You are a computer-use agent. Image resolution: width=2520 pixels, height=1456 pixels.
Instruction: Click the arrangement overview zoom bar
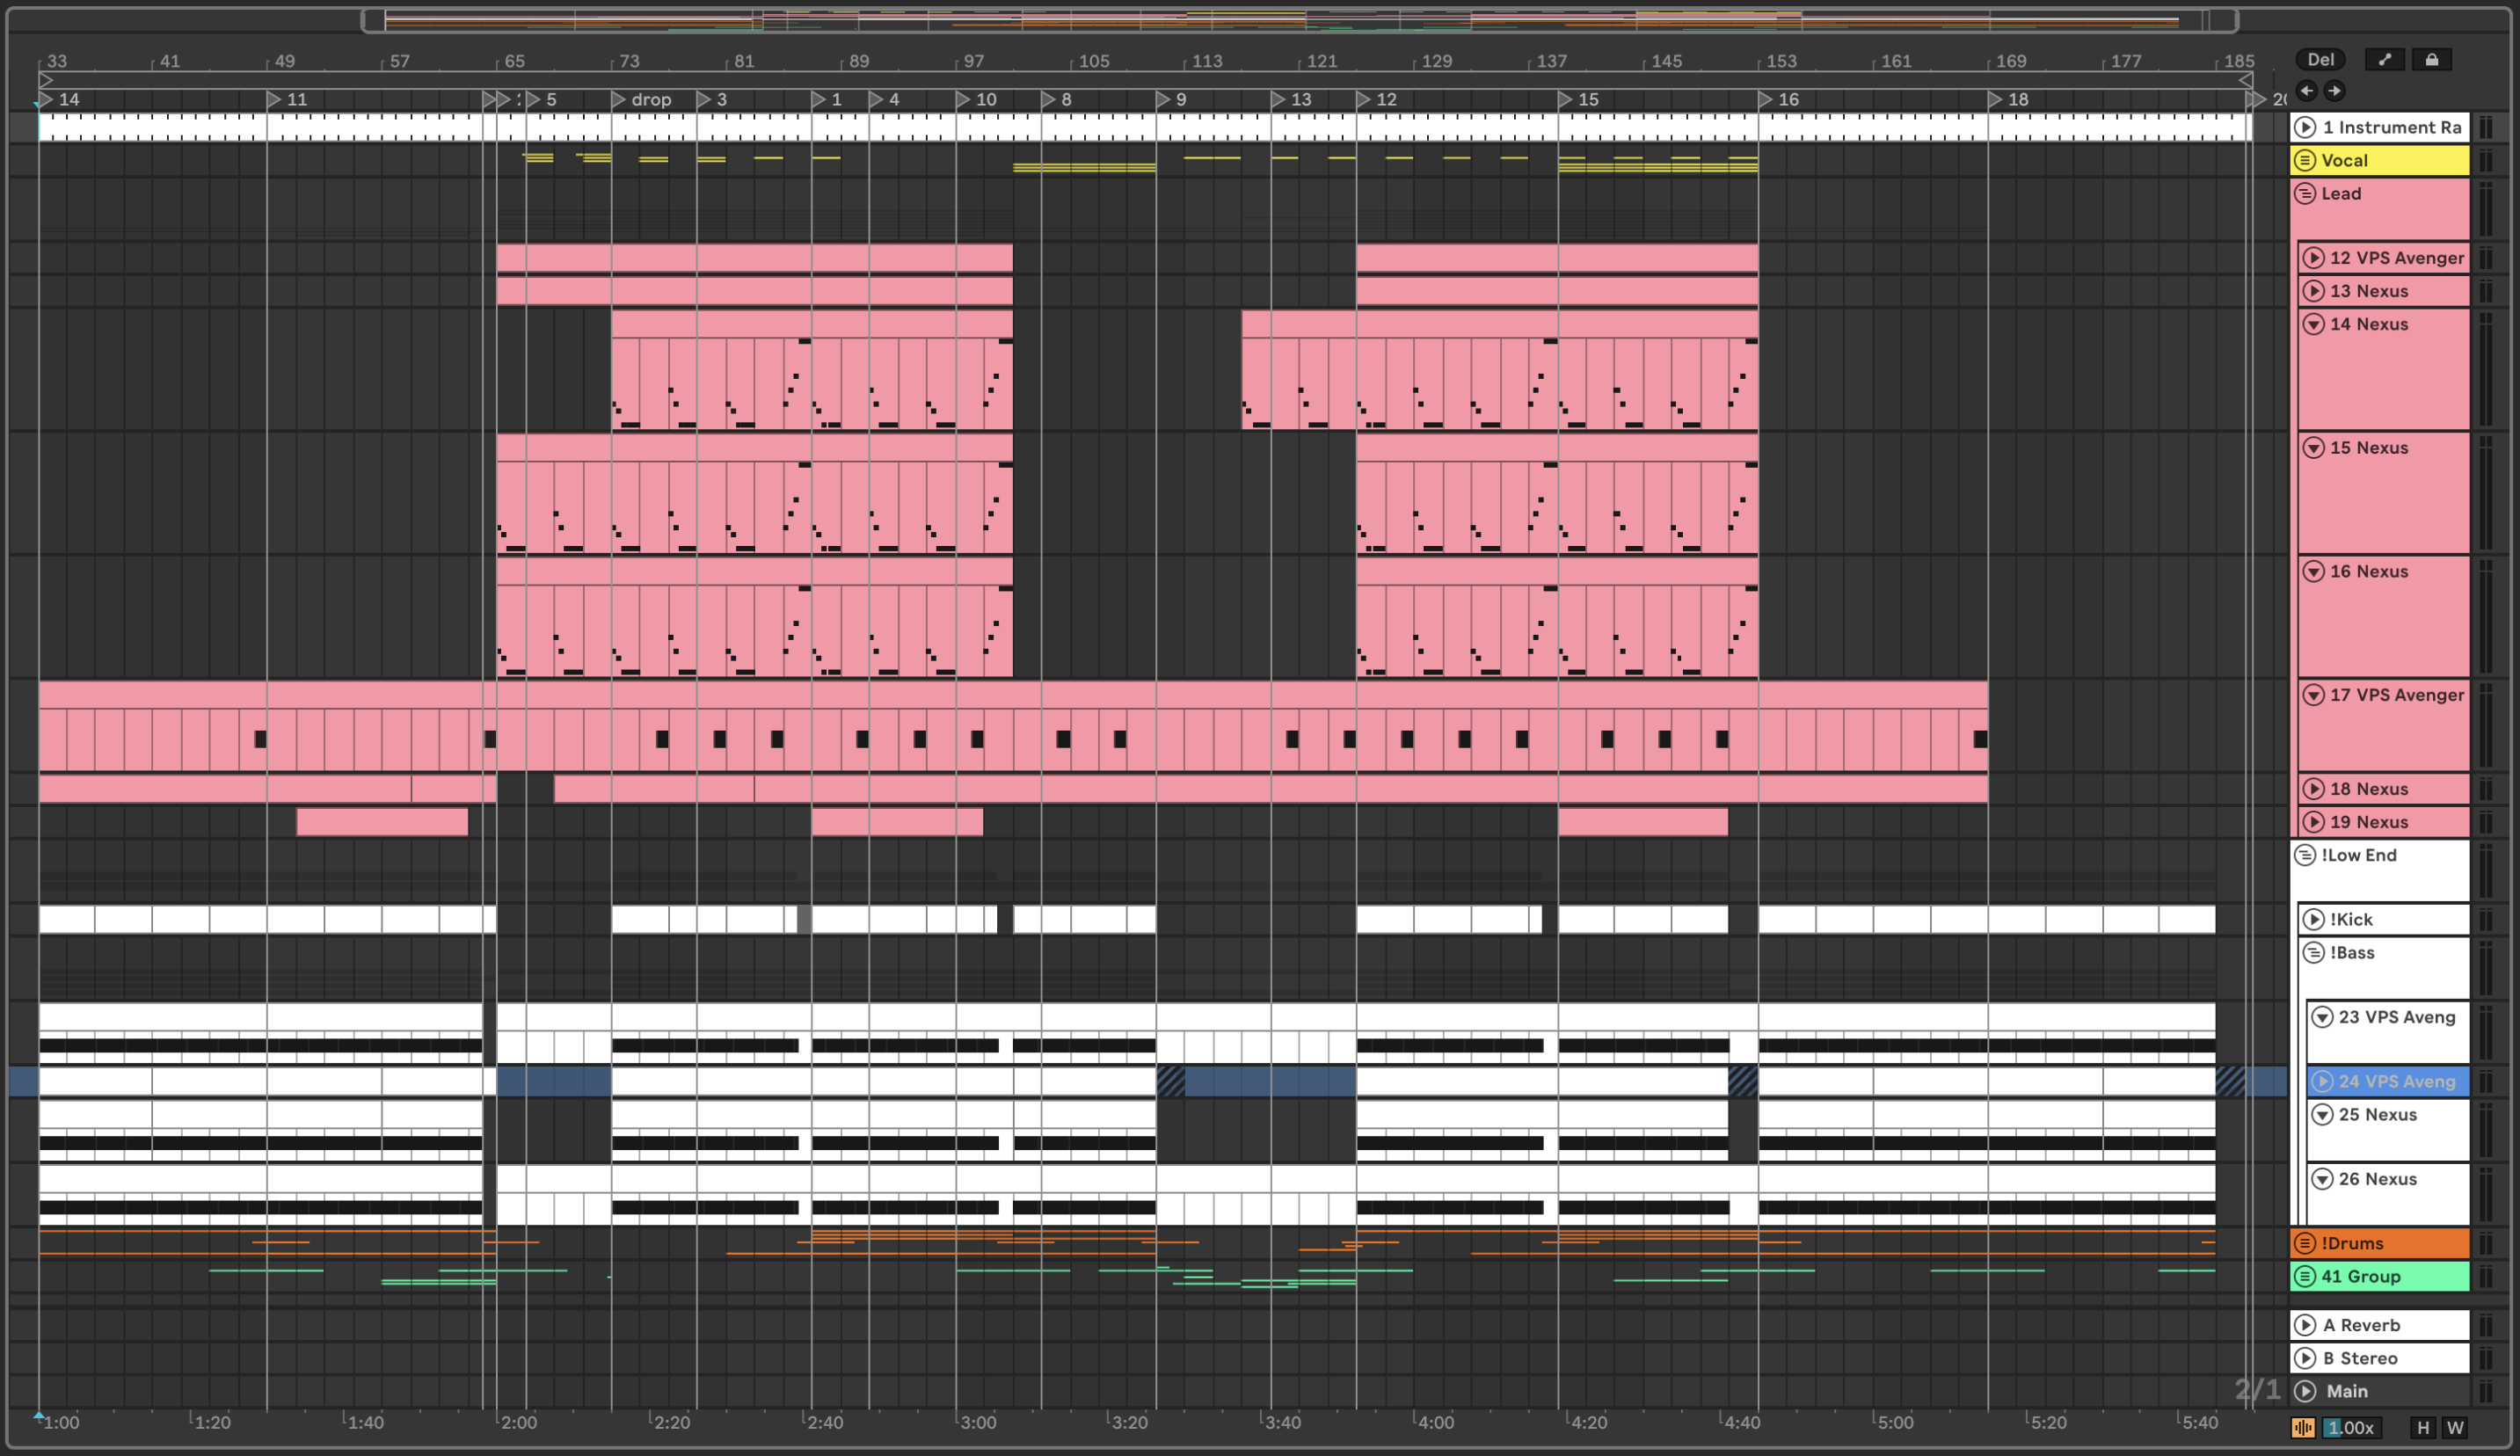point(1299,20)
